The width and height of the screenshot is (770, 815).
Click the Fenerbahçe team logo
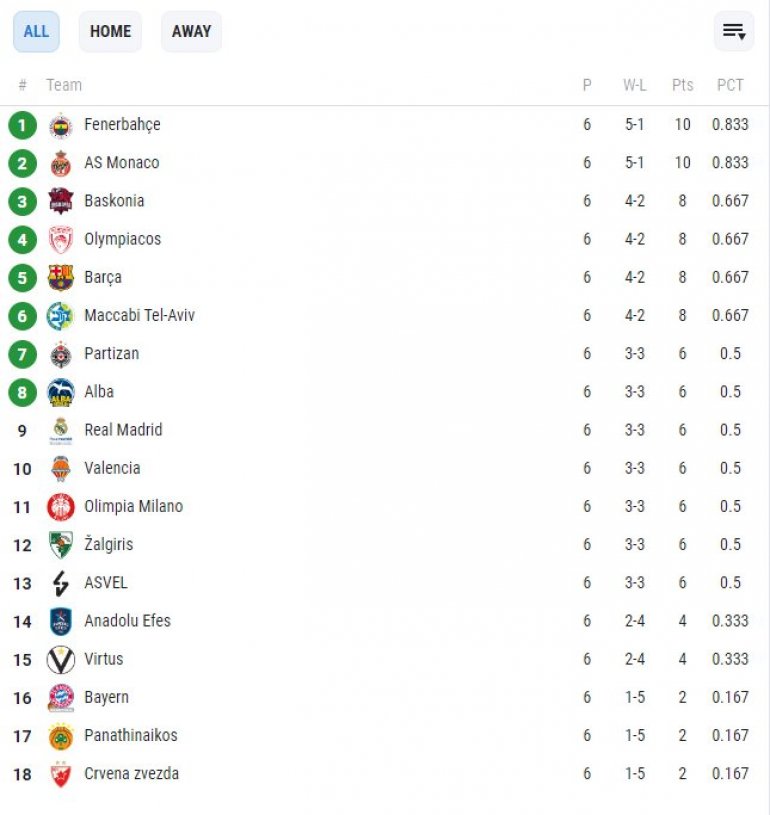click(61, 126)
